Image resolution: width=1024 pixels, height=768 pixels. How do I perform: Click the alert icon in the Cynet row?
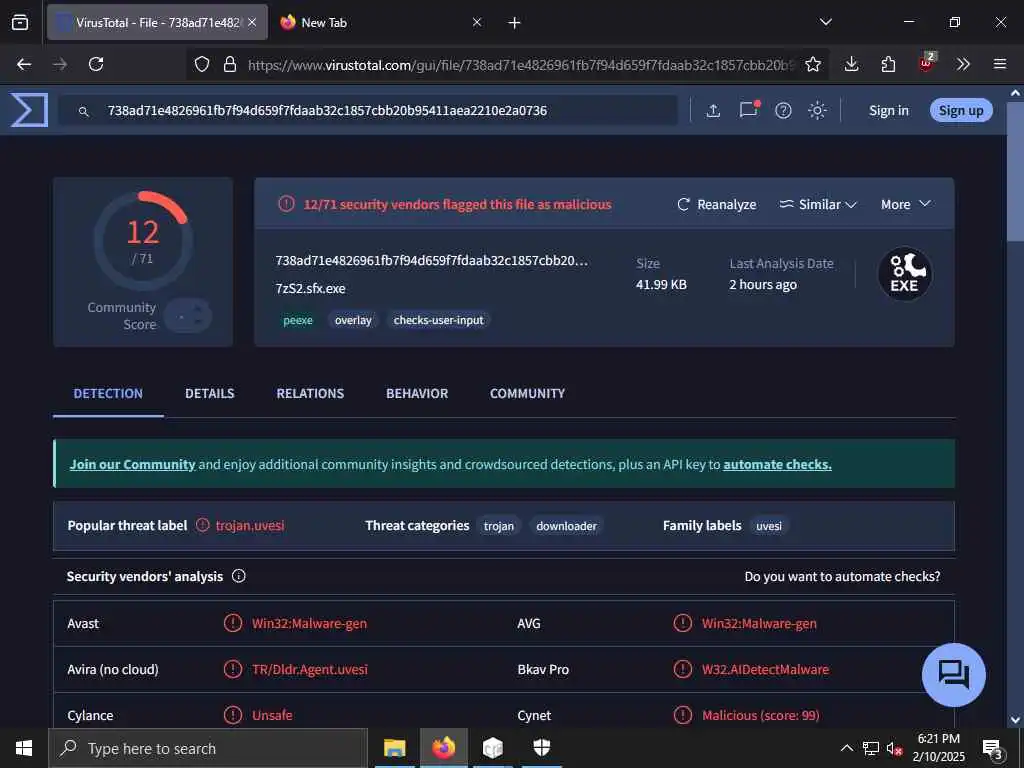[x=682, y=715]
